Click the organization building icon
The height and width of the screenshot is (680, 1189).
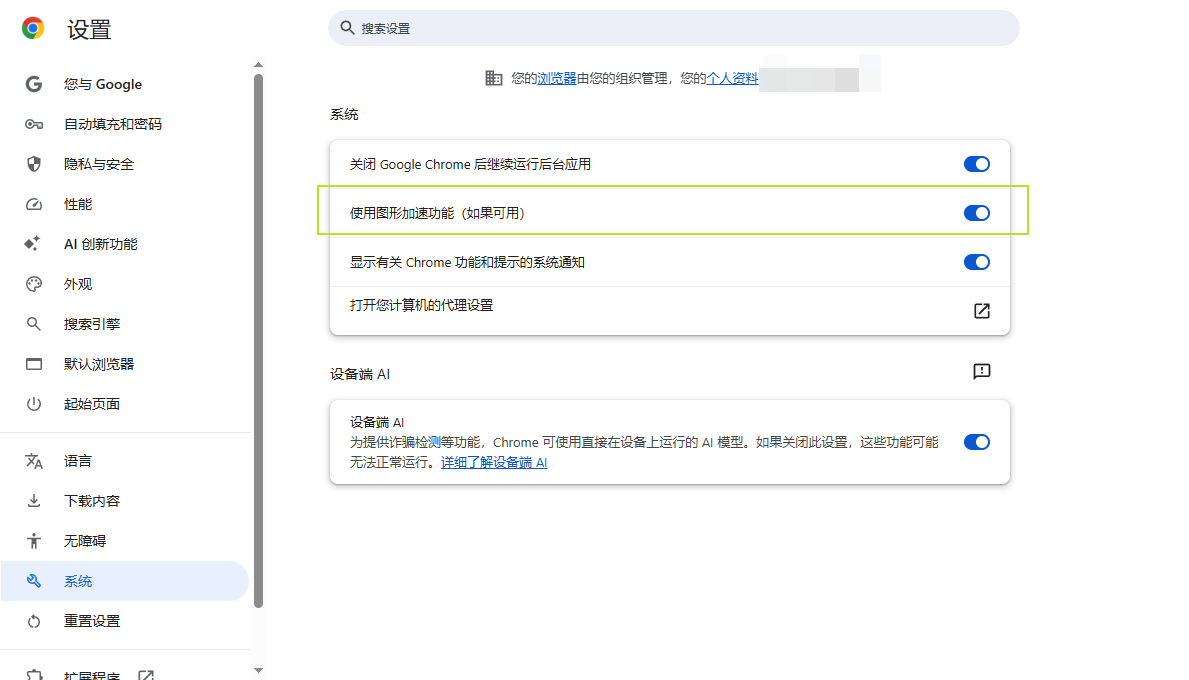[x=494, y=78]
